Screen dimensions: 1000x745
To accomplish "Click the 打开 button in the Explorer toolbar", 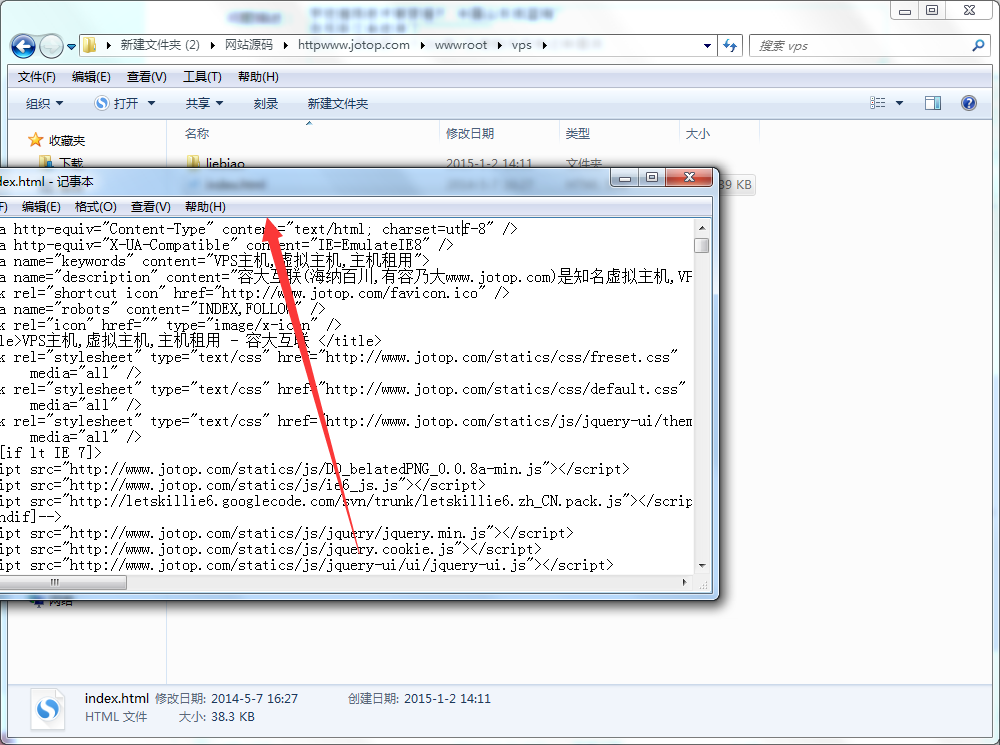I will coord(117,103).
